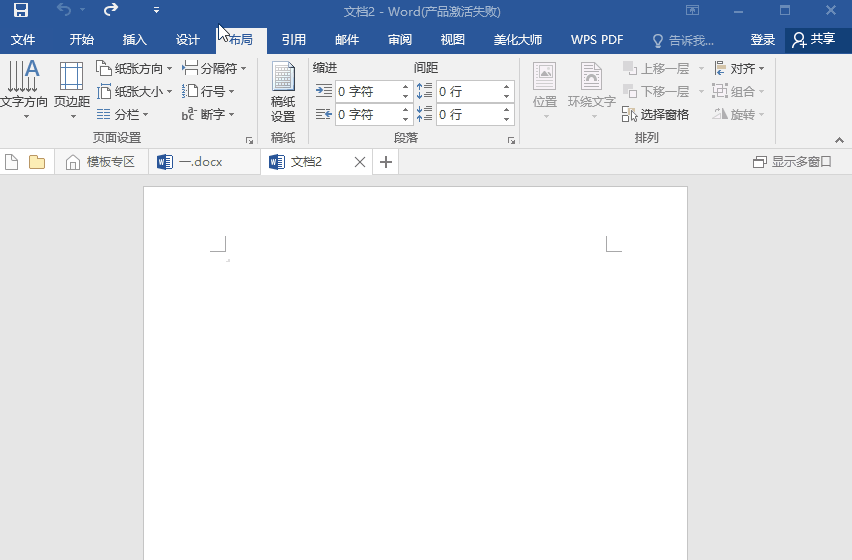Click the left indent 0 字符 field
852x560 pixels.
(366, 91)
